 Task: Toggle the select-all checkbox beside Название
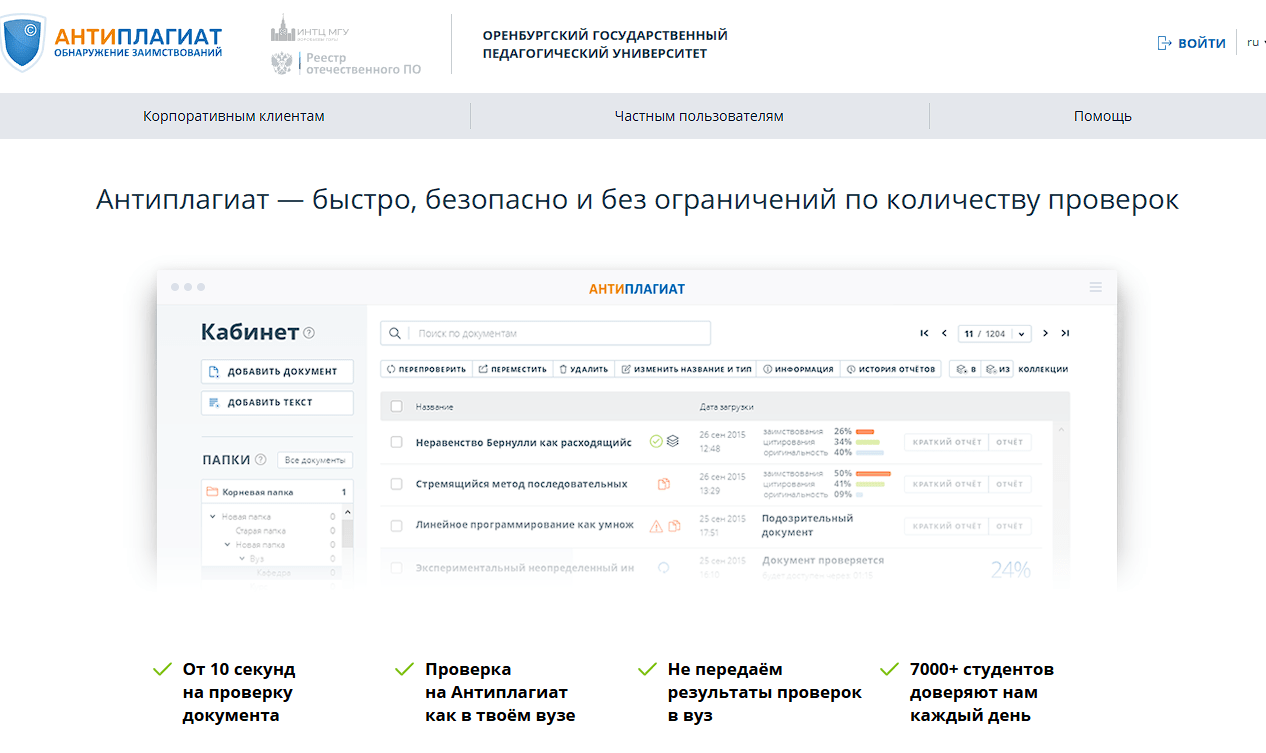(x=396, y=406)
